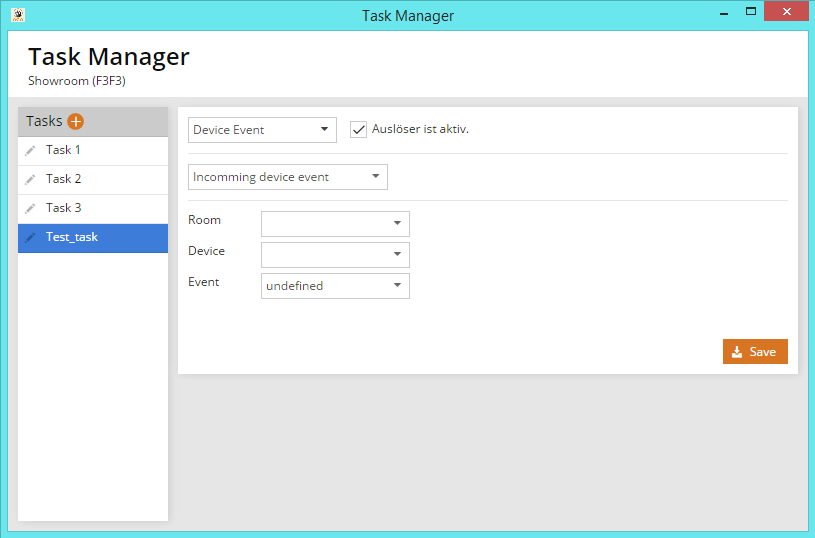Click the pencil icon beside Task 2
The image size is (815, 538).
[x=30, y=180]
